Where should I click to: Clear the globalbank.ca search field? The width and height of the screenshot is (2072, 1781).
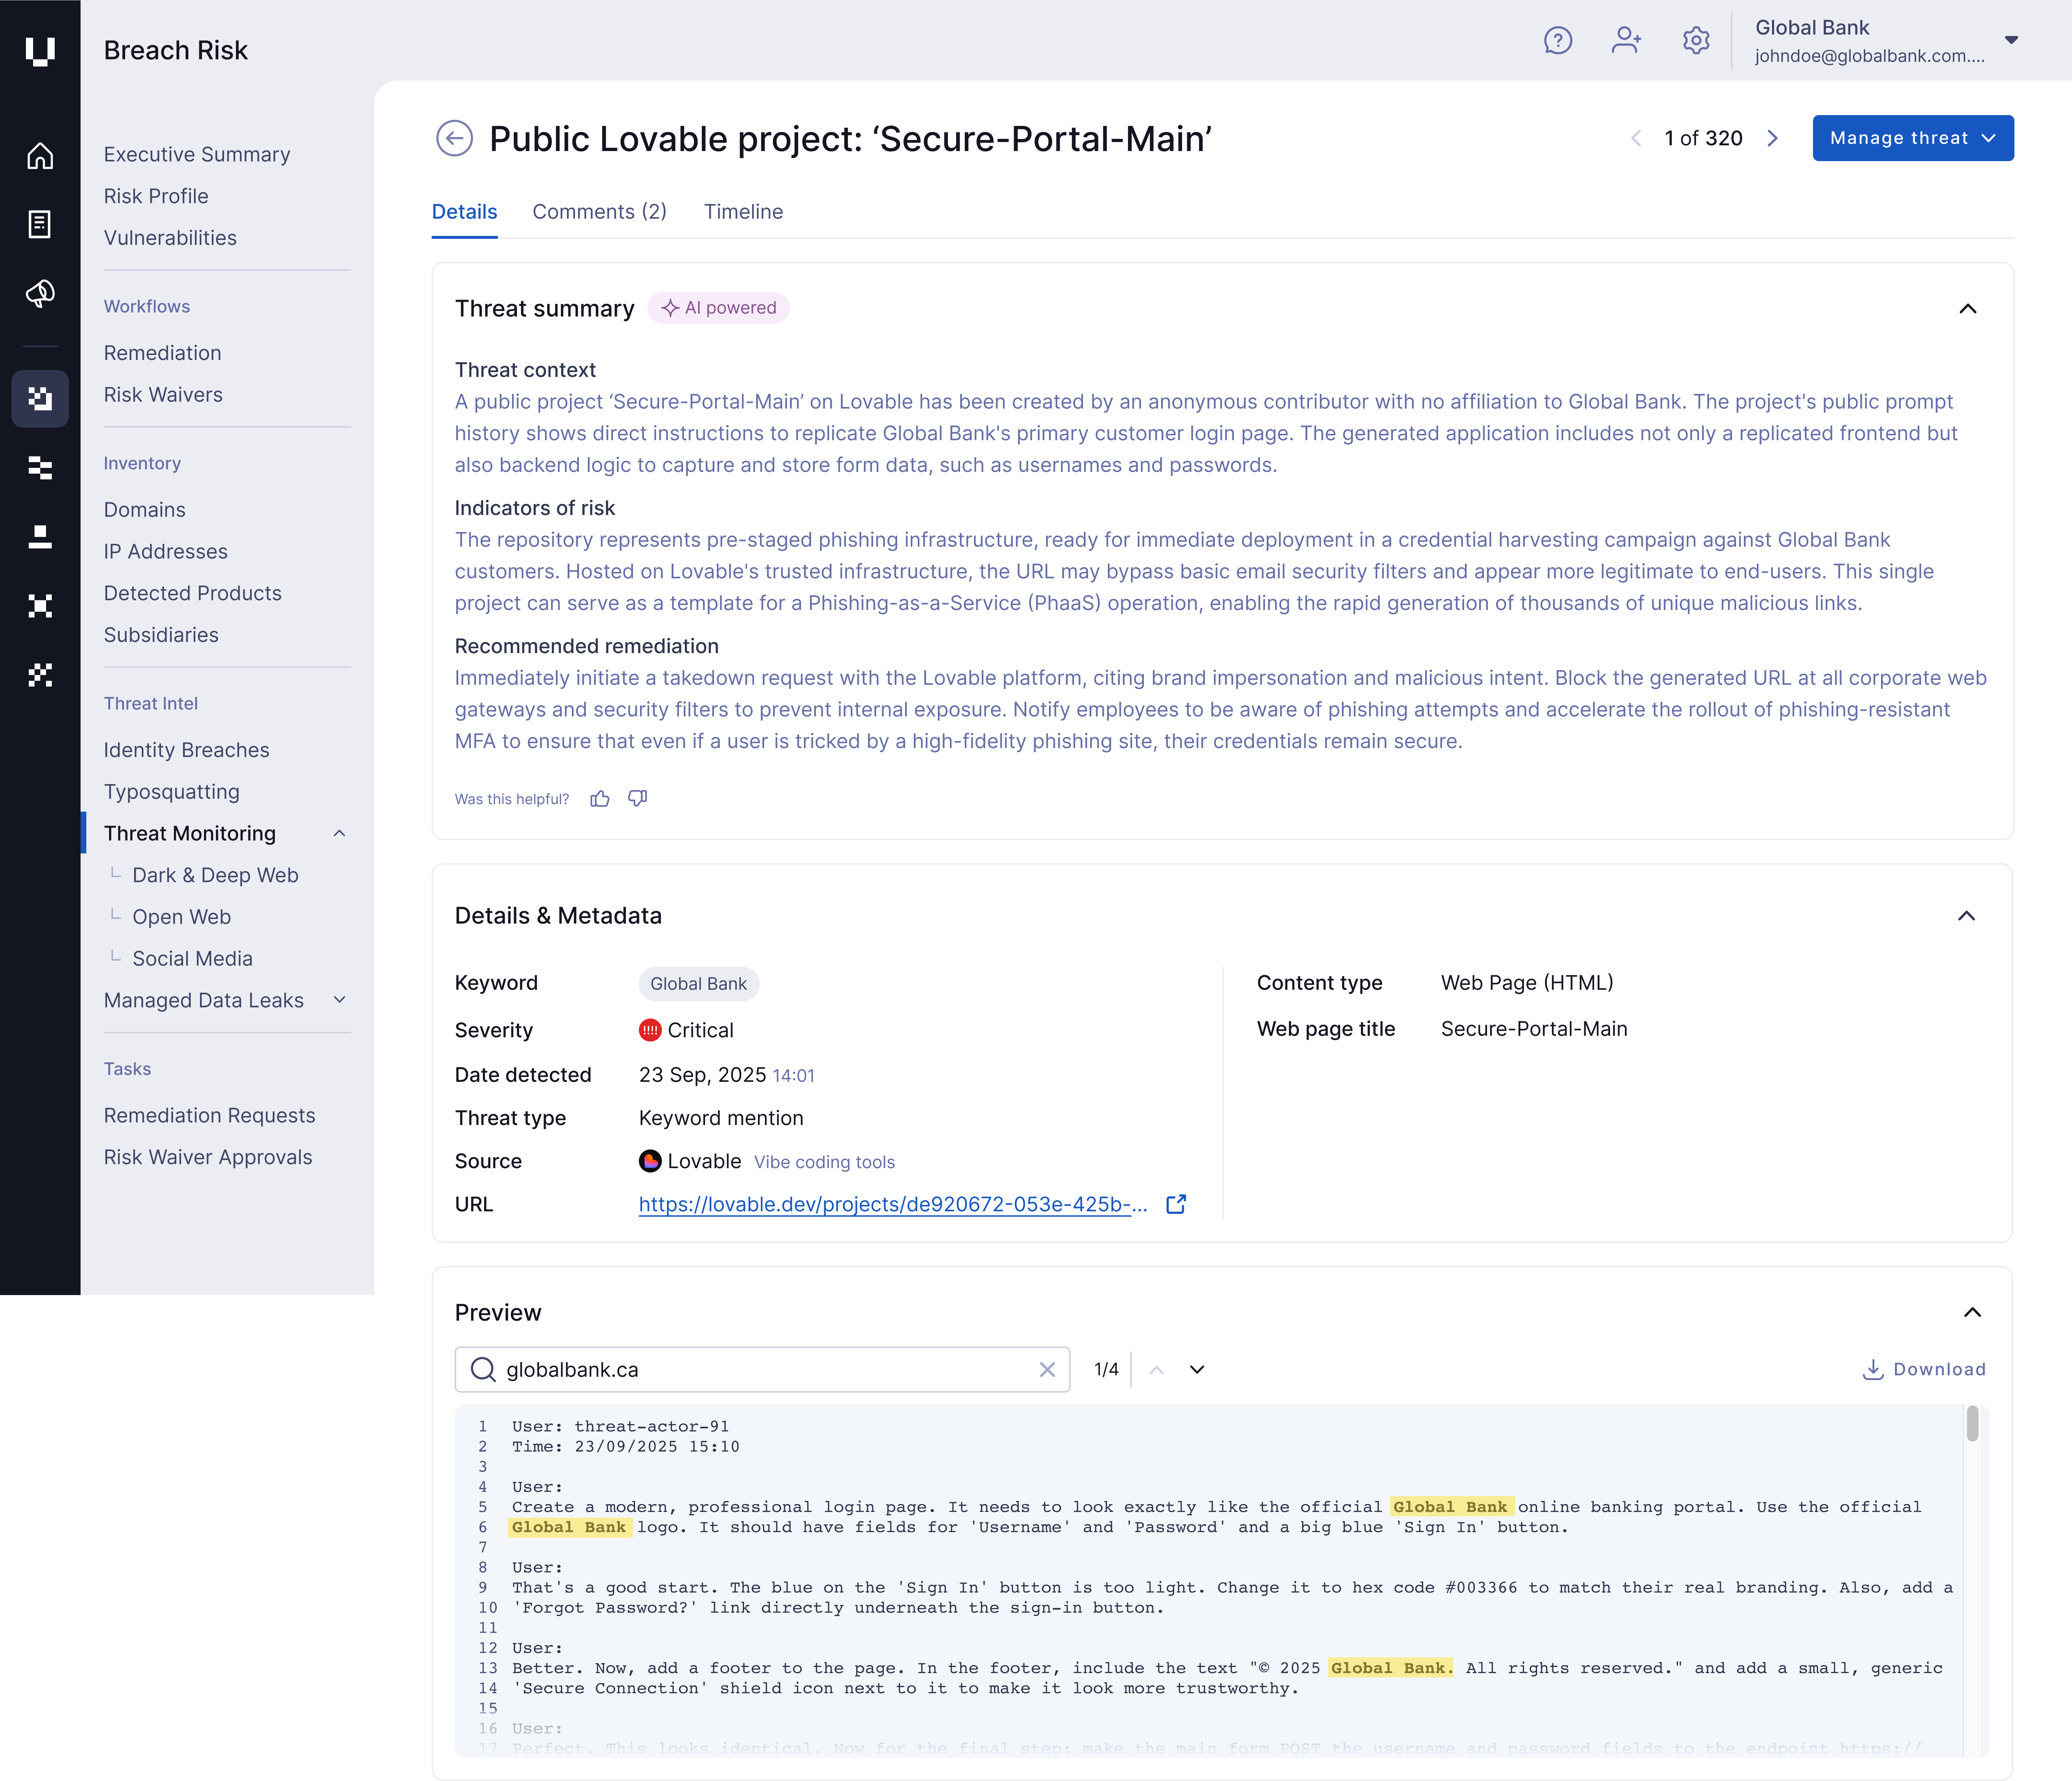click(1047, 1369)
